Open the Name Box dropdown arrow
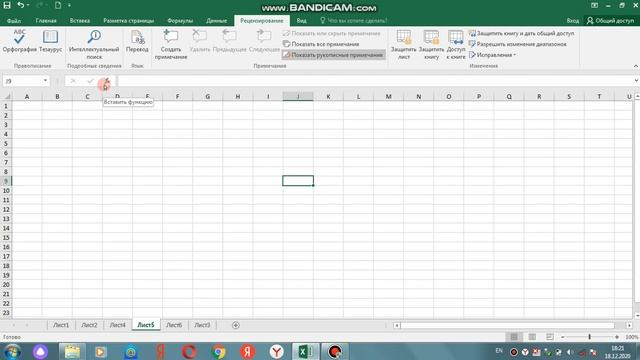This screenshot has width=640, height=360. tap(45, 81)
